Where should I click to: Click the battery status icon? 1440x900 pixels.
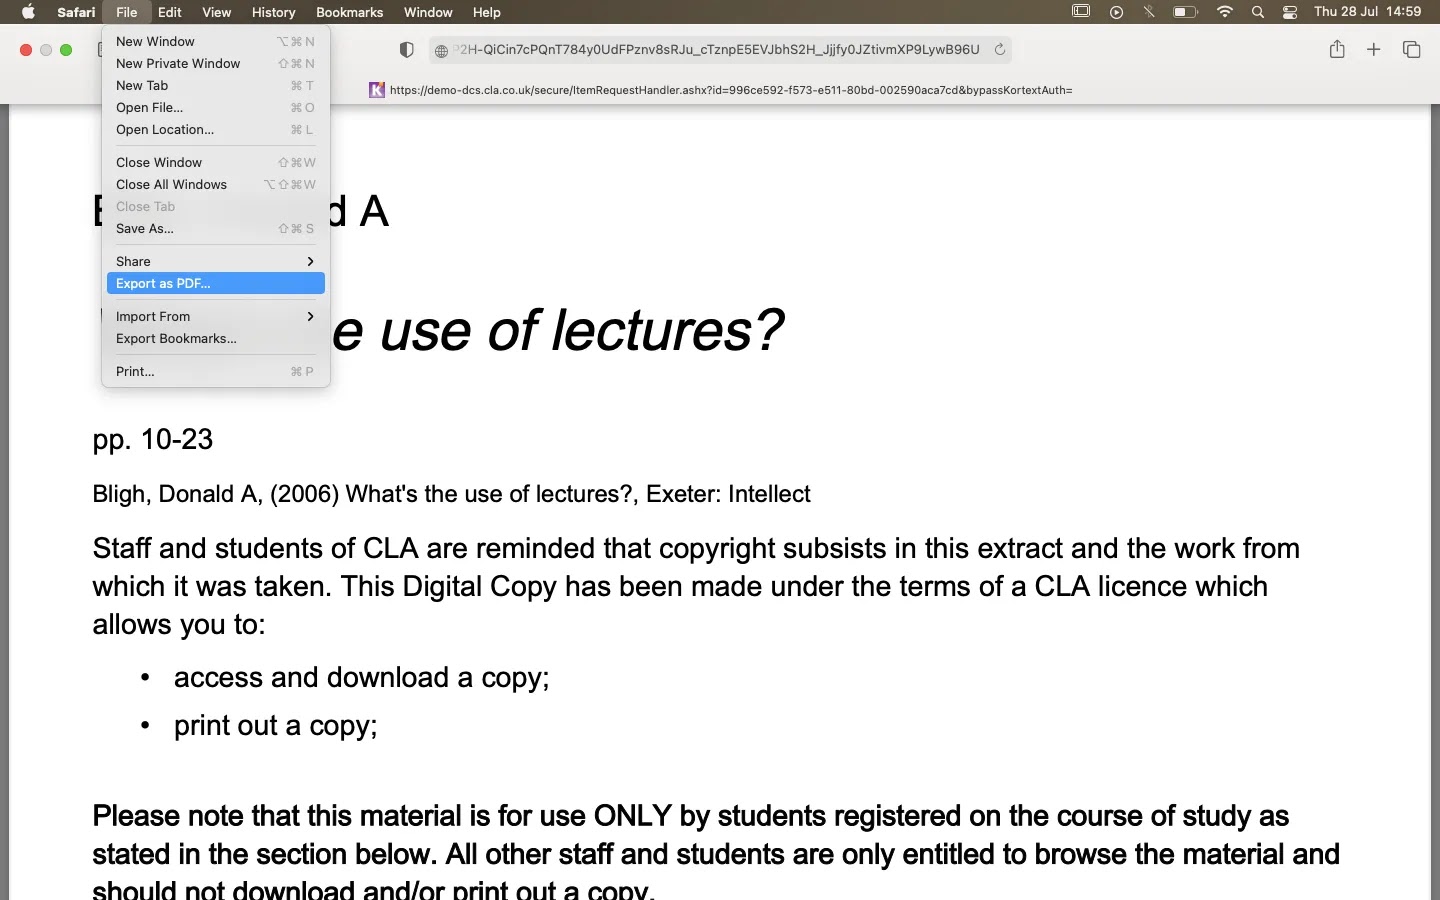tap(1185, 12)
